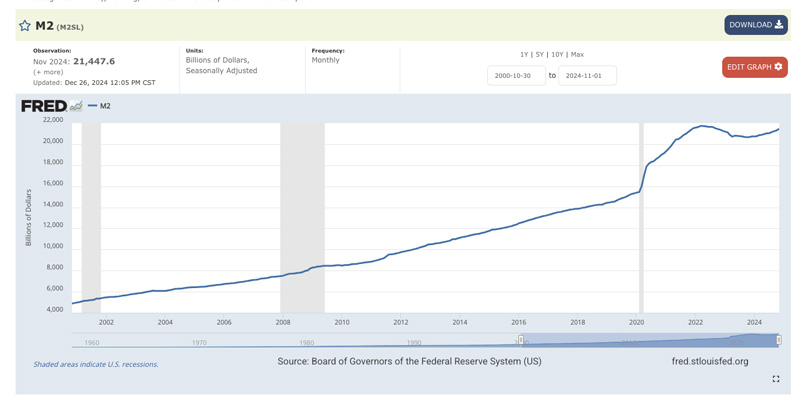The image size is (800, 400).
Task: Toggle the M2 series legend entry
Action: (100, 106)
